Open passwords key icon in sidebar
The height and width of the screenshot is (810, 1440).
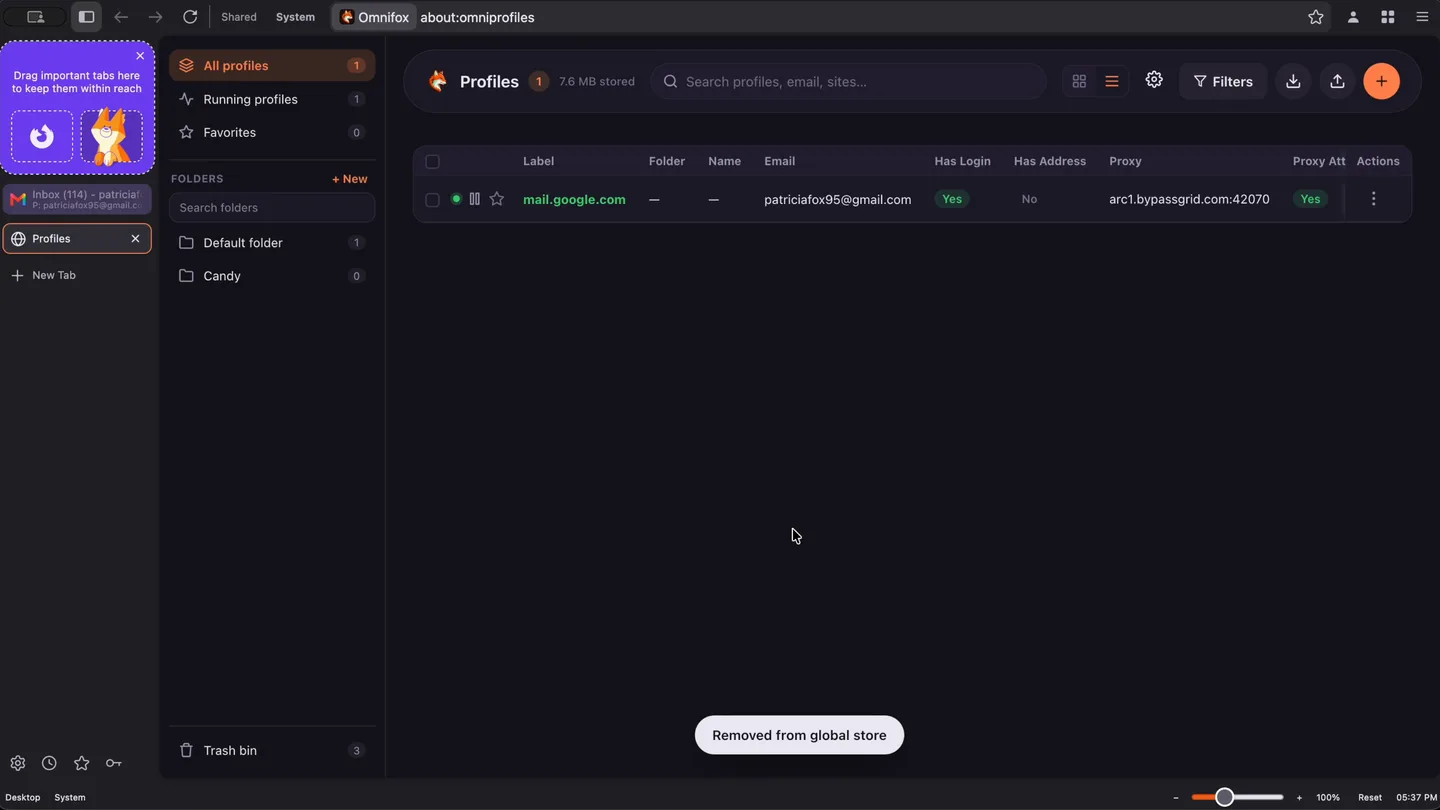(114, 763)
